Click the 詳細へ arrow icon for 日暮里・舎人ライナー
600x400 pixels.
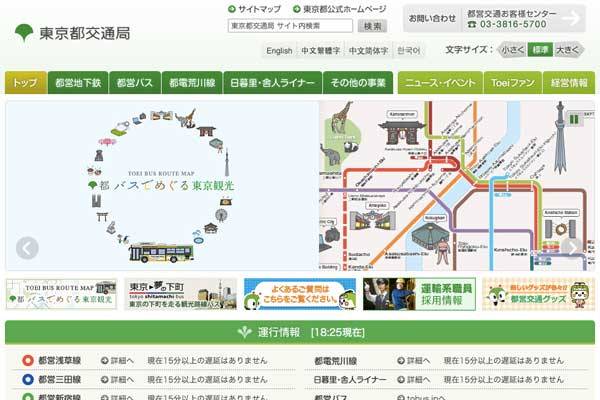coord(401,380)
